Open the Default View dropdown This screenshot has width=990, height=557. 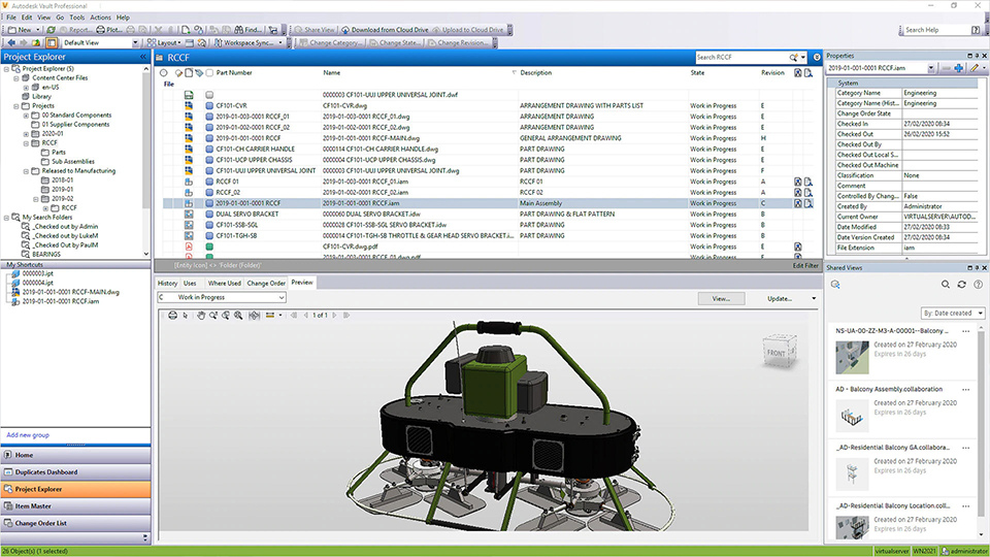(135, 43)
